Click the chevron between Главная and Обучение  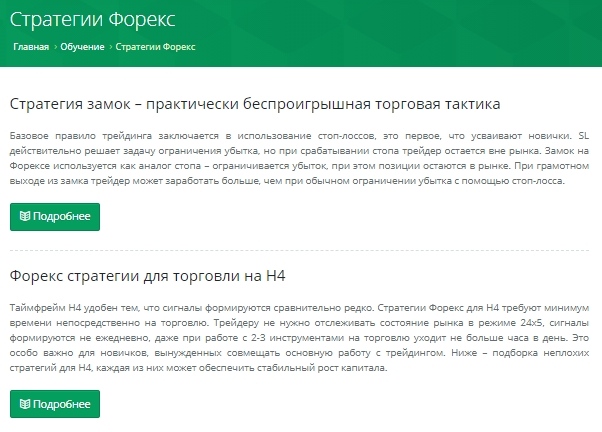coord(55,47)
